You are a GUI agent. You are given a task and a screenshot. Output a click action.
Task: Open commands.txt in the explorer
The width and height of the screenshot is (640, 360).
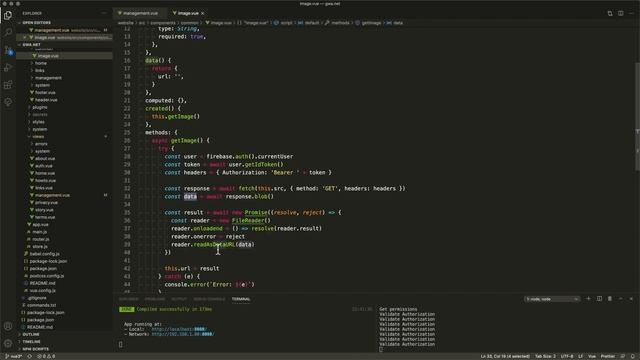41,305
